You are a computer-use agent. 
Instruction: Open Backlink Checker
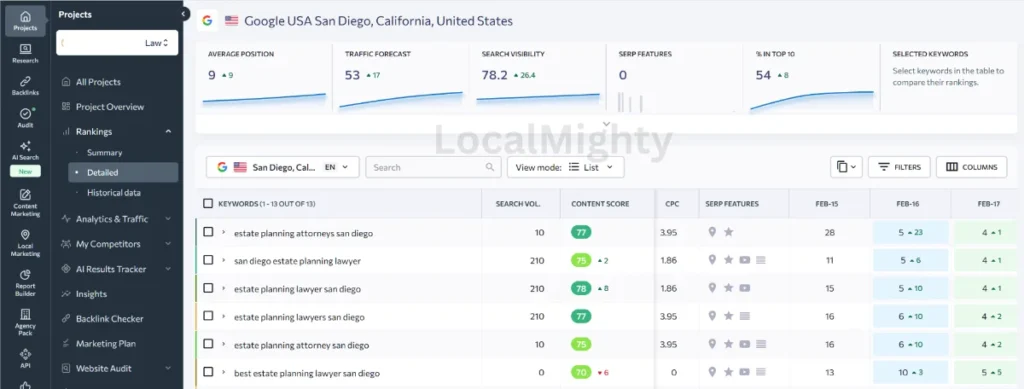pyautogui.click(x=109, y=319)
